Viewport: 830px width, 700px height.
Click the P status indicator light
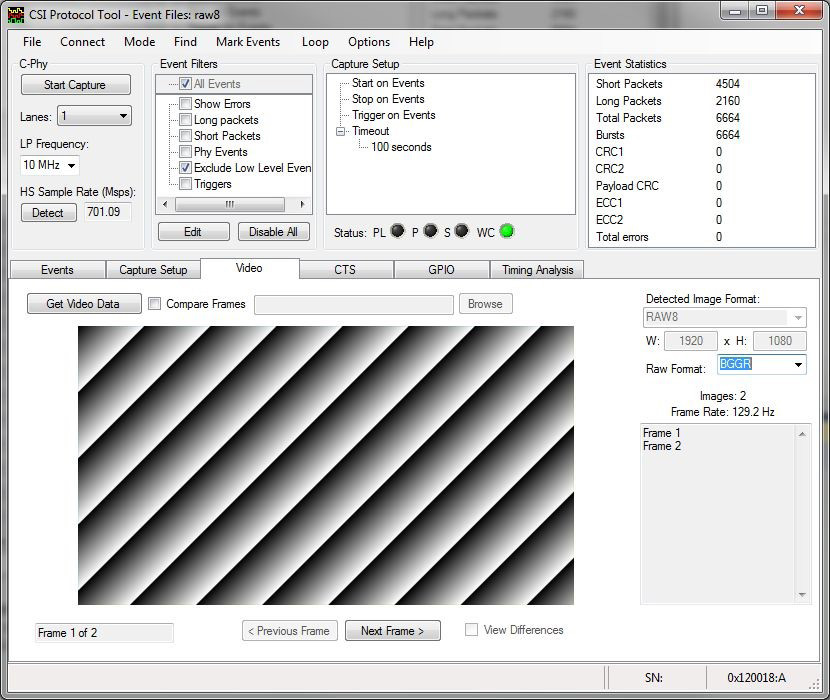tap(430, 231)
